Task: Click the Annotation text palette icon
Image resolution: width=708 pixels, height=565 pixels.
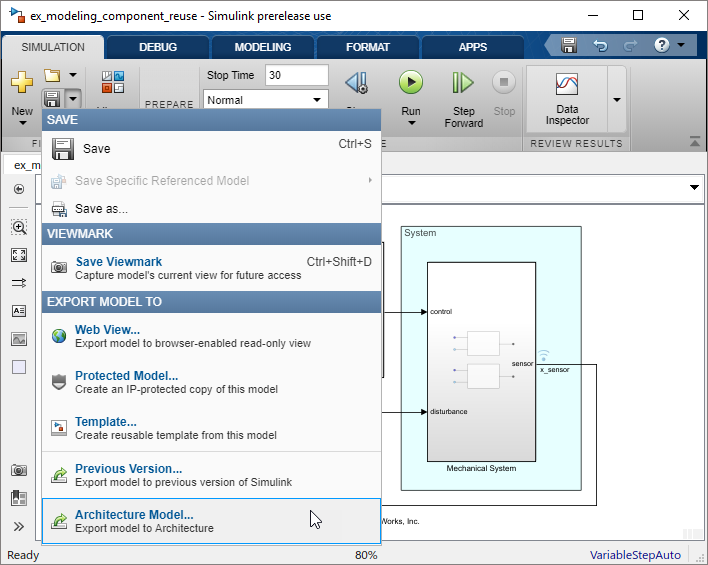Action: [19, 311]
